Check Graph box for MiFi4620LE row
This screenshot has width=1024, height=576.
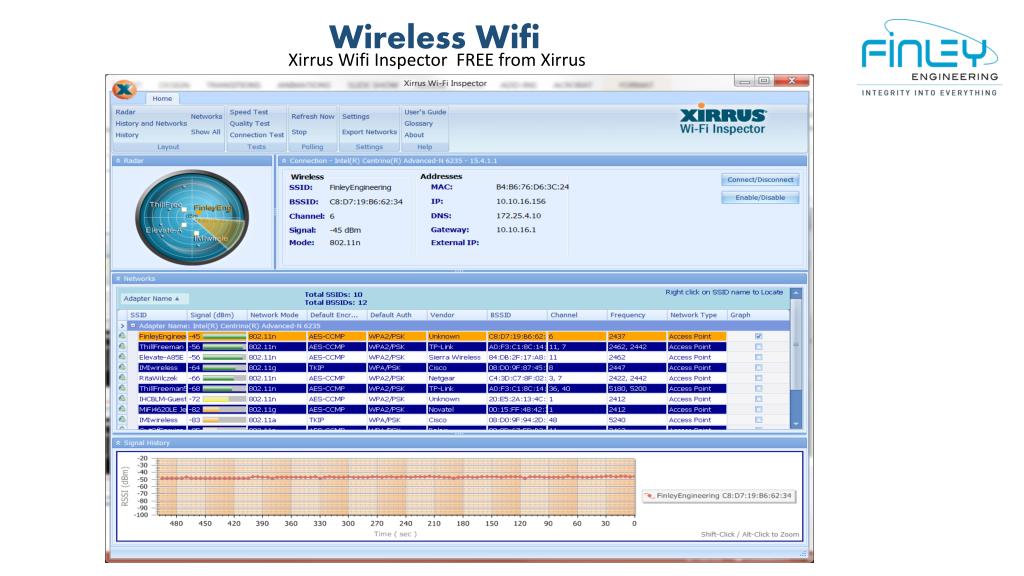758,409
